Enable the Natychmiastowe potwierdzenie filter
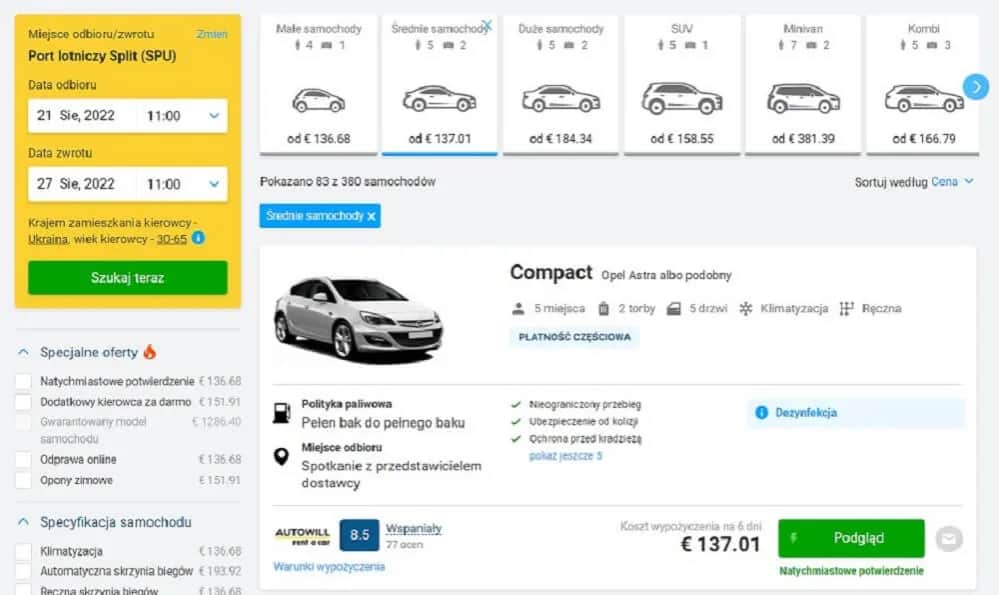The image size is (999, 595). (25, 381)
